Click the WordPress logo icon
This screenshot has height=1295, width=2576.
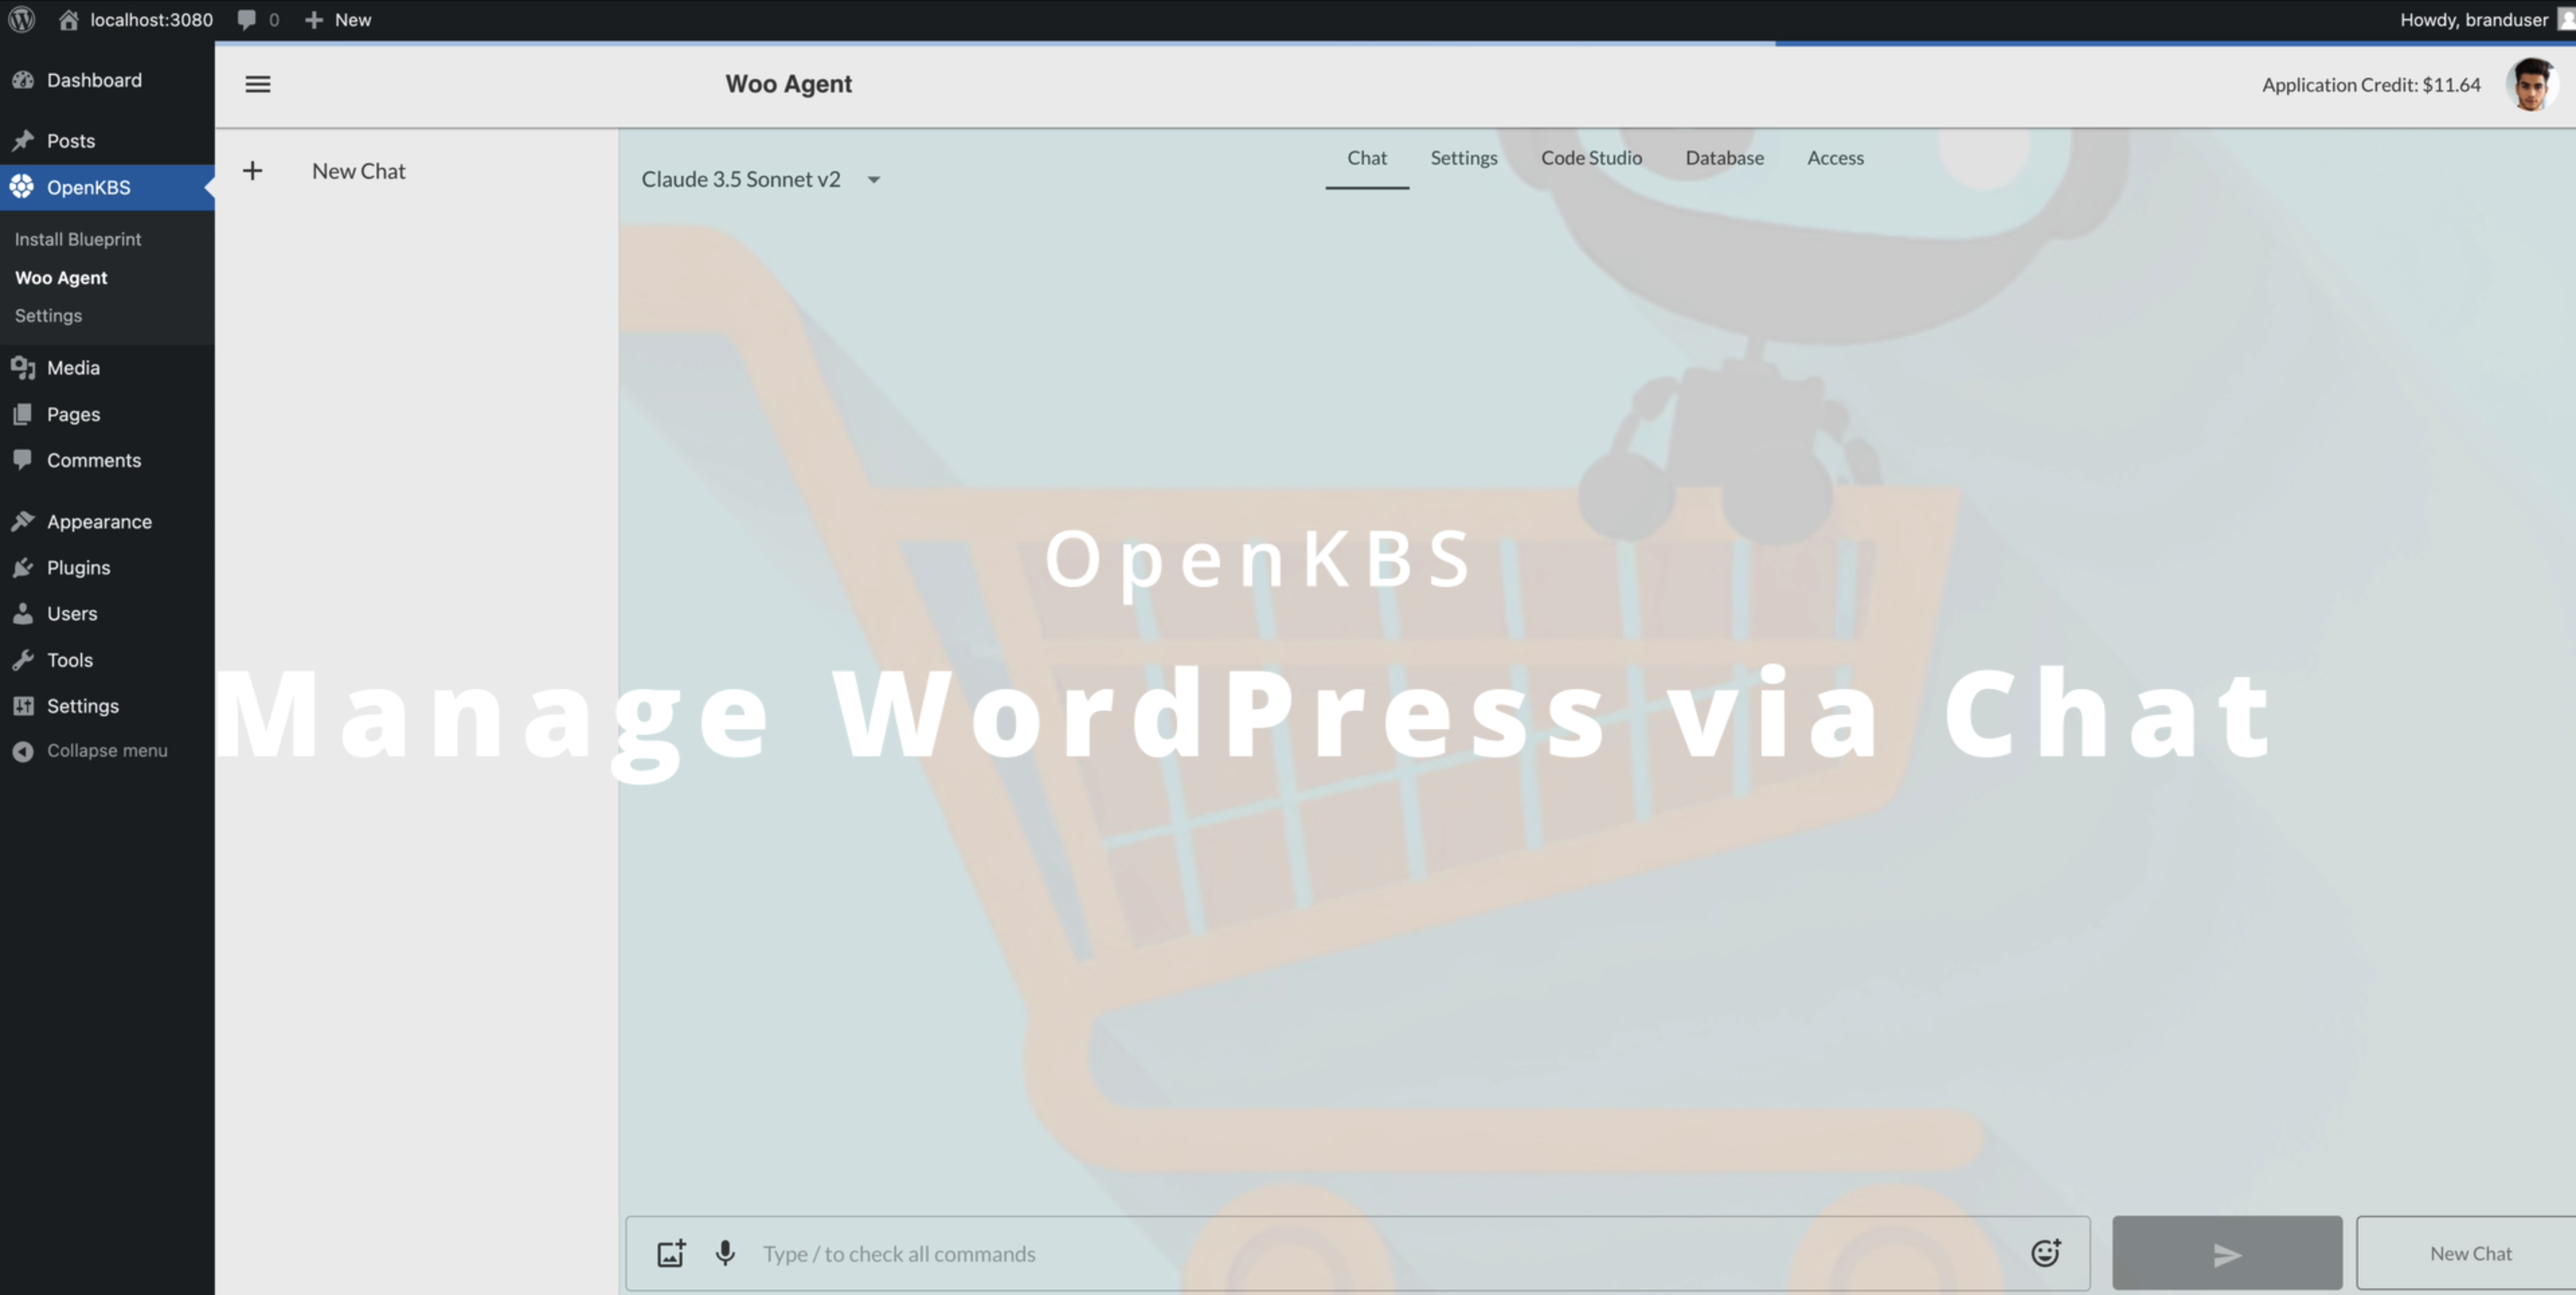pyautogui.click(x=21, y=19)
